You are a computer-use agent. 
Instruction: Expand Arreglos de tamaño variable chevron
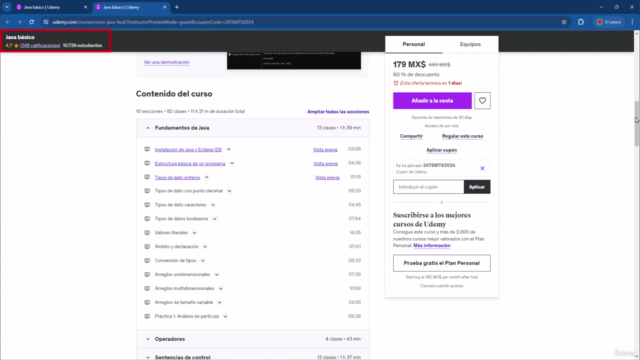click(220, 302)
